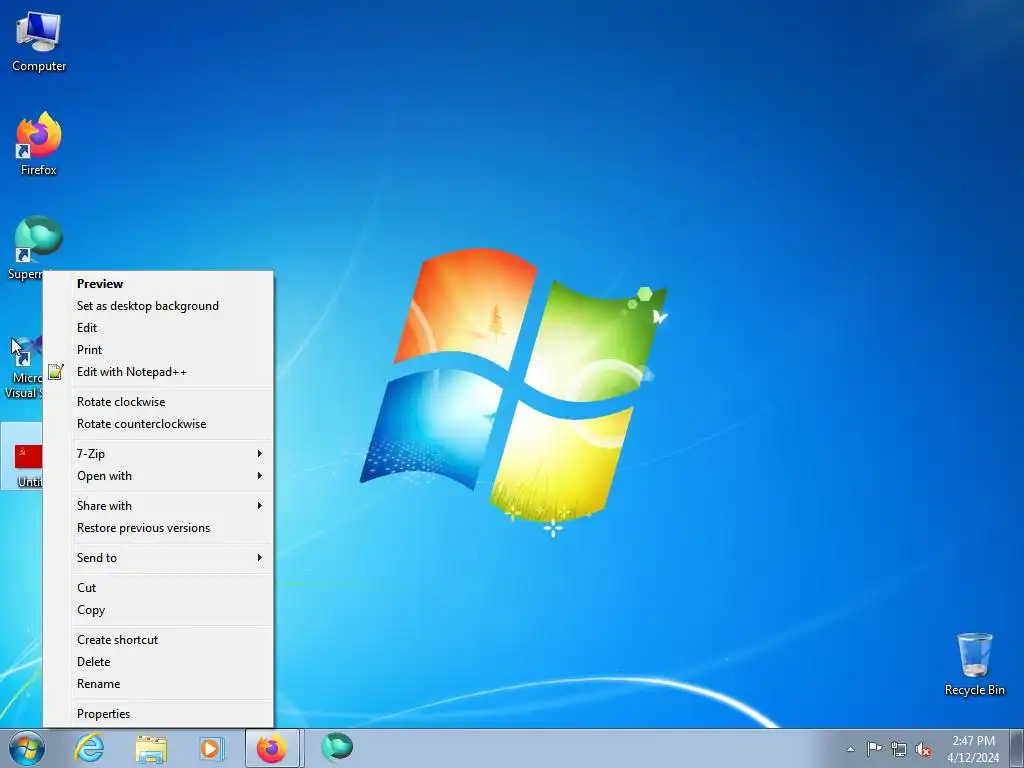Select Print in the context menu
This screenshot has height=768, width=1024.
pos(158,350)
